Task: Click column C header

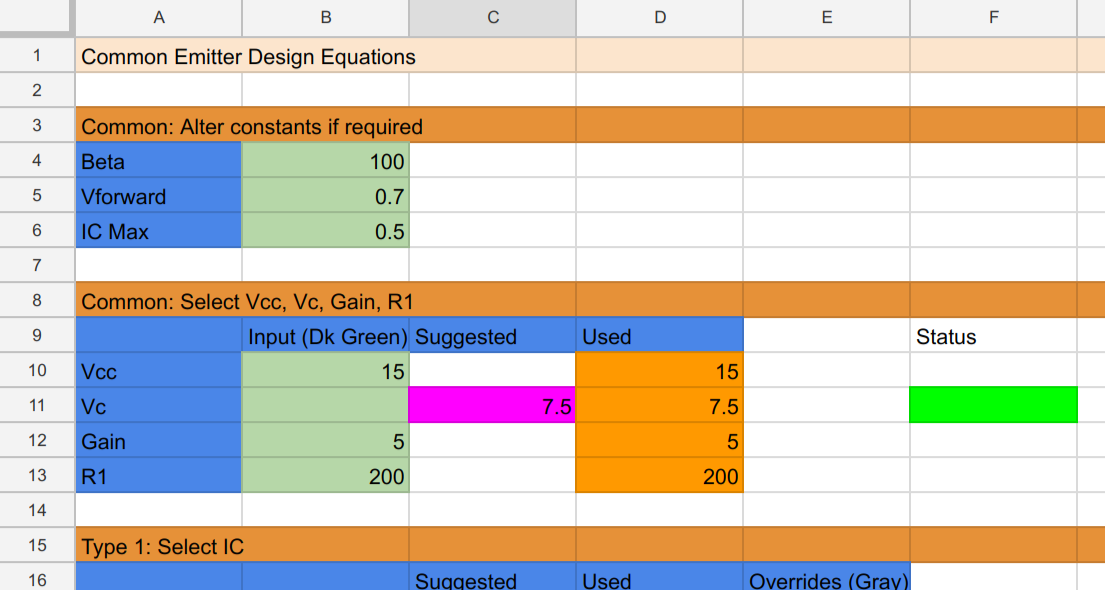Action: pyautogui.click(x=492, y=18)
